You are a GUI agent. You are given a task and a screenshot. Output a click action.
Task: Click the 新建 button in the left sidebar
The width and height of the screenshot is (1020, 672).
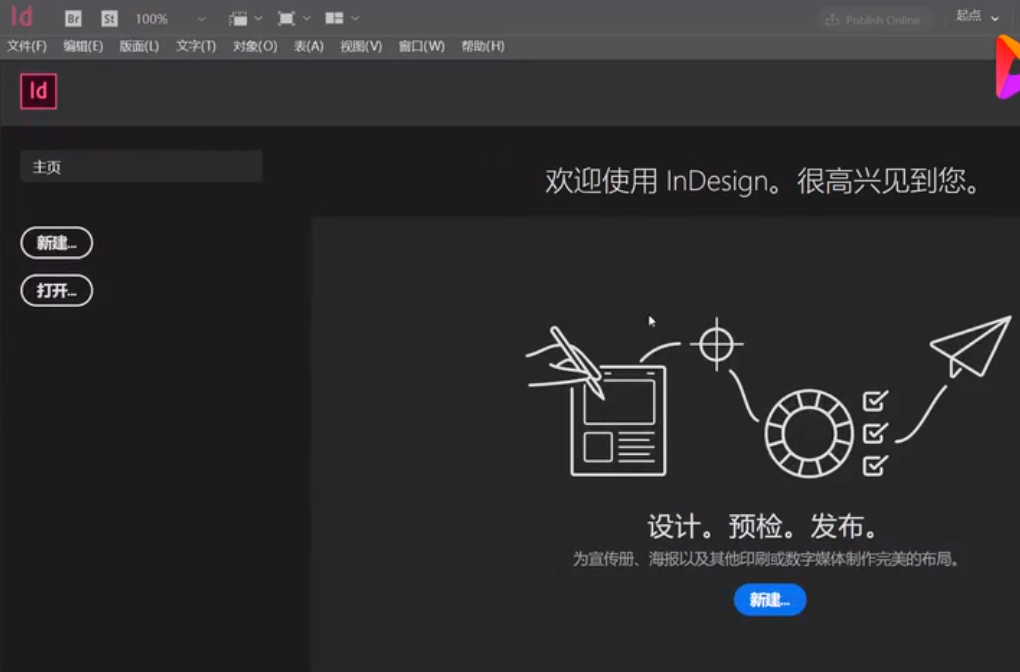tap(56, 243)
